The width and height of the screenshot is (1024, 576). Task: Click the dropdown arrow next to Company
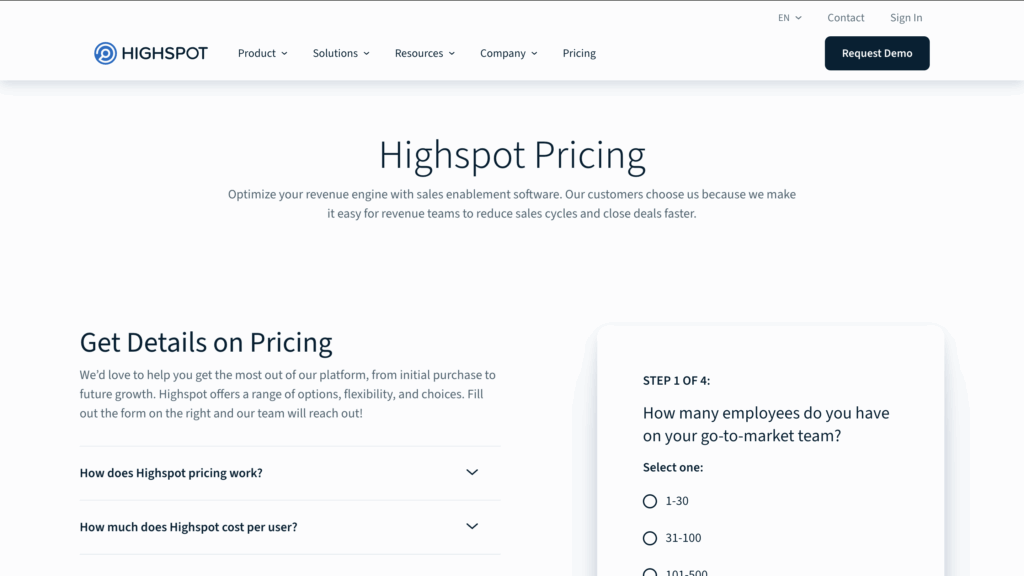pos(534,53)
